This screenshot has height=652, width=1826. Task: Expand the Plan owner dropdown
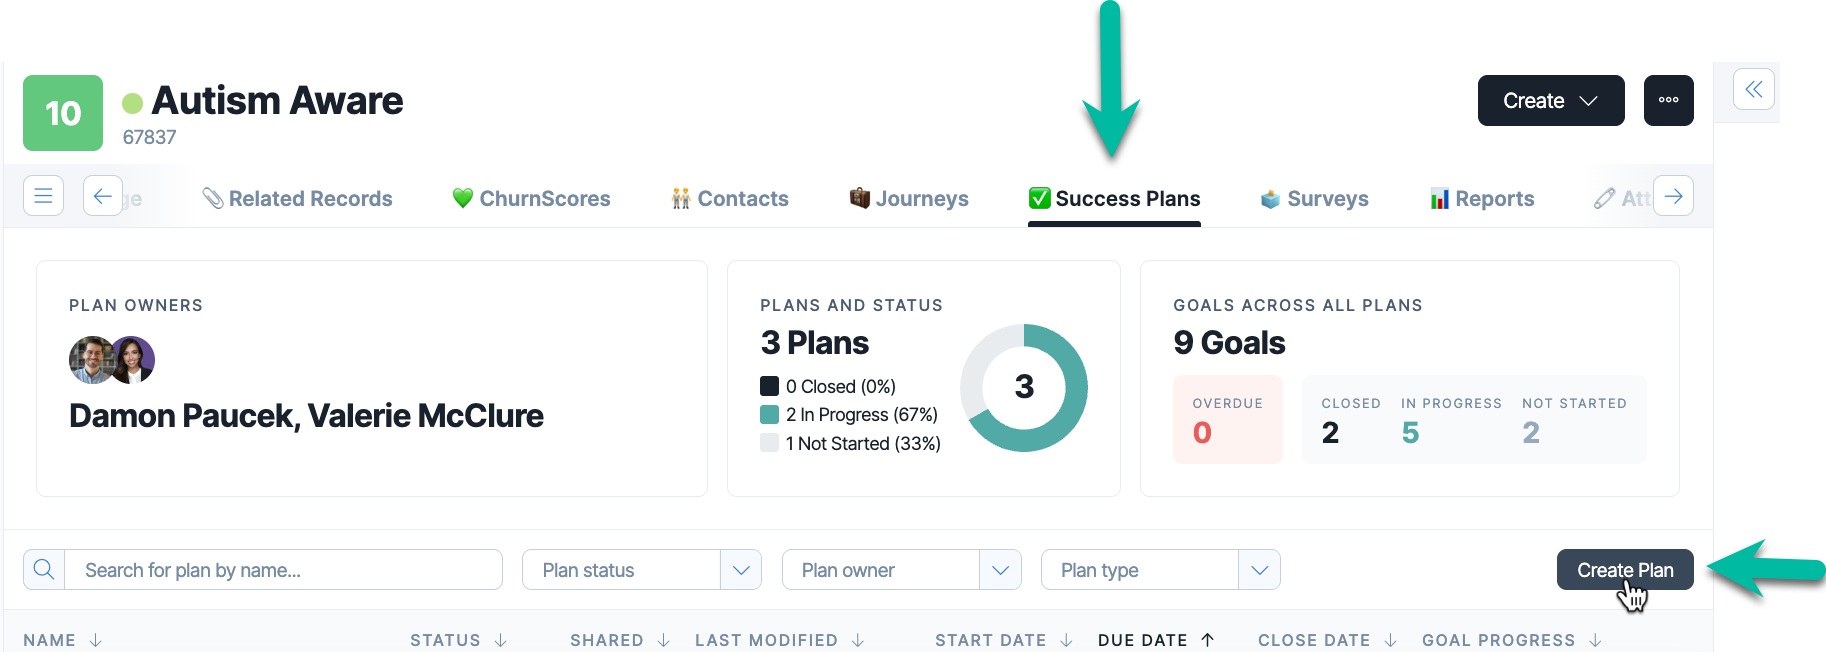pos(1000,570)
